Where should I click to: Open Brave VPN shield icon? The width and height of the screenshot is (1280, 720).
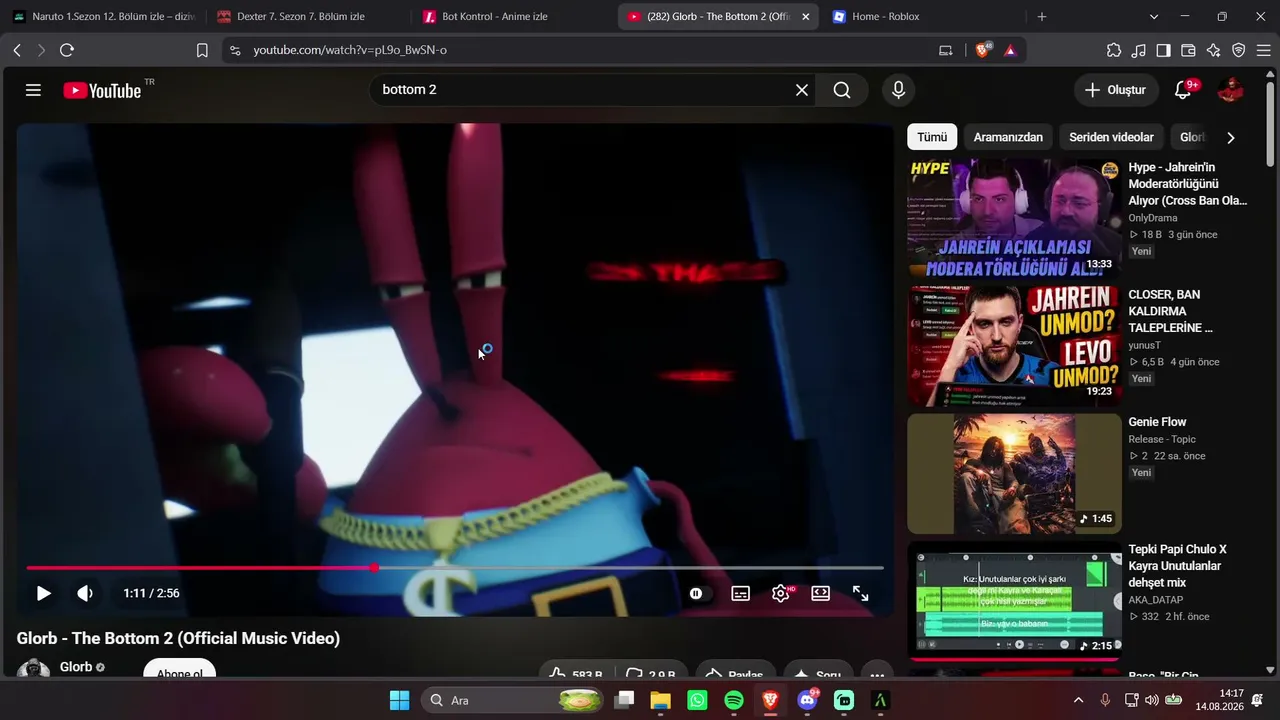click(1239, 50)
